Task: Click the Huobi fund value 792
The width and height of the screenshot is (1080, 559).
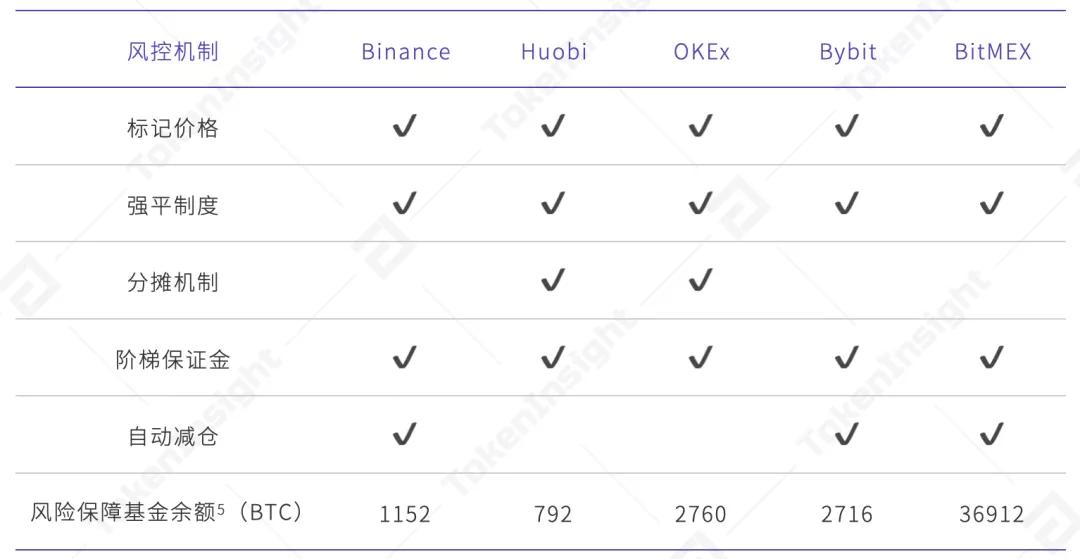Action: click(553, 514)
